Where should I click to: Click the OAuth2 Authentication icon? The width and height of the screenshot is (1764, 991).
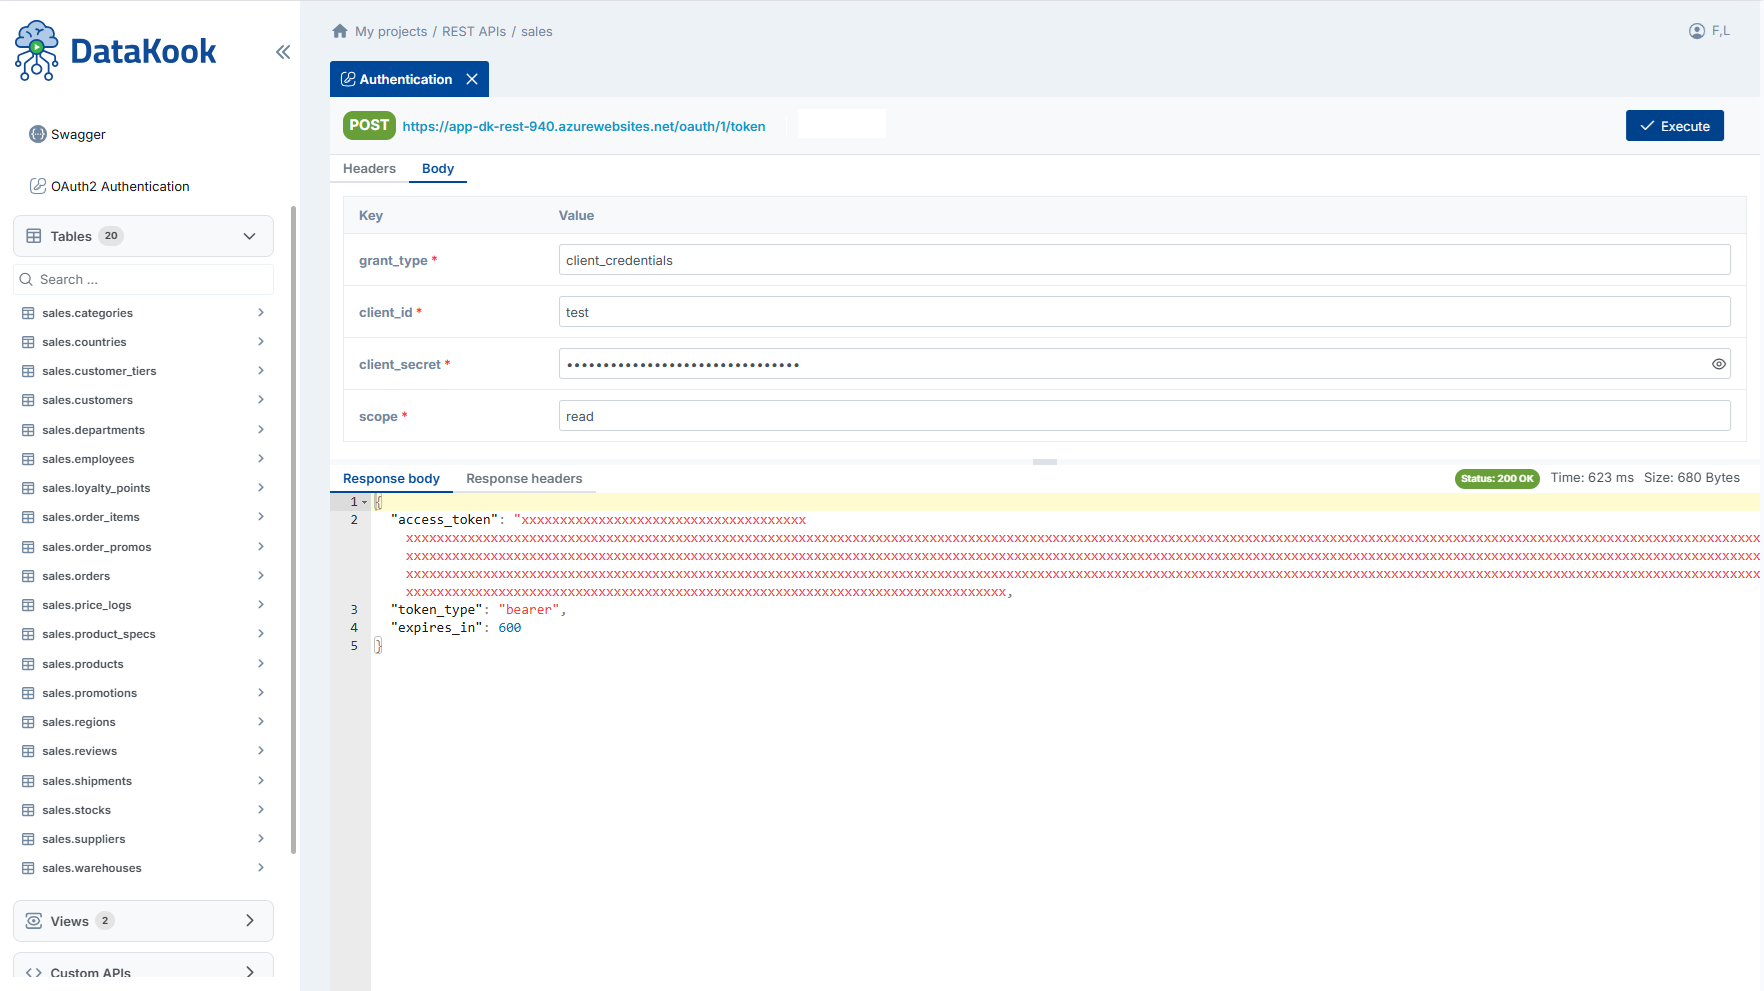[x=38, y=186]
